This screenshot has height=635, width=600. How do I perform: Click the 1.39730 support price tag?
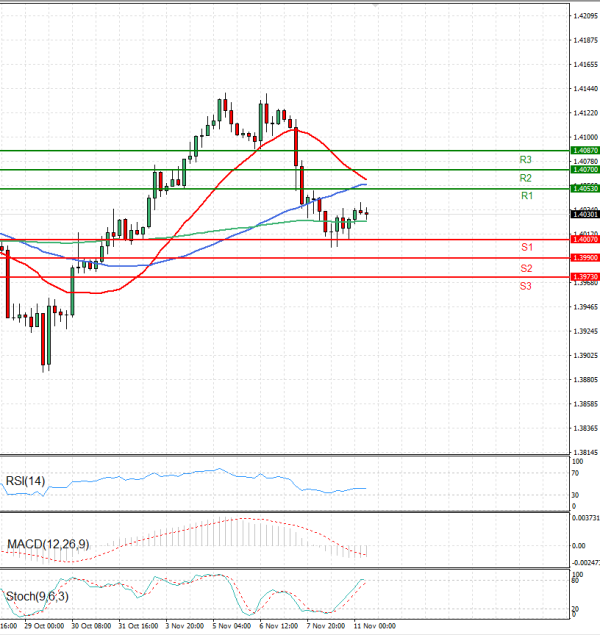pos(584,276)
